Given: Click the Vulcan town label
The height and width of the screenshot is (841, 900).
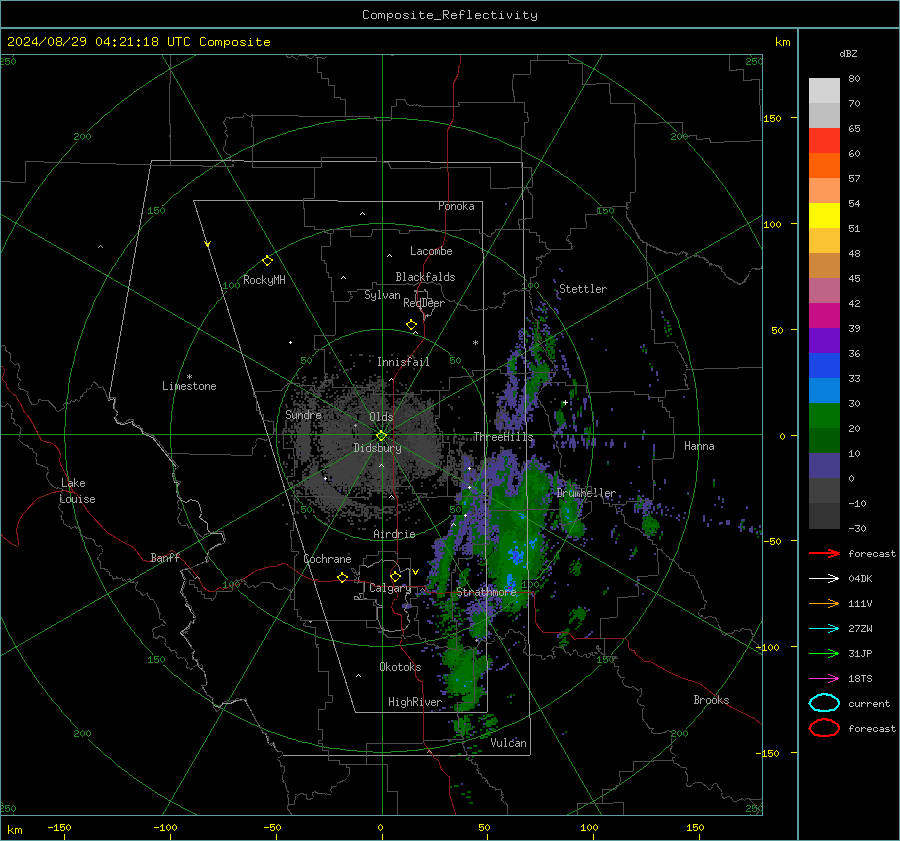Looking at the screenshot, I should pyautogui.click(x=508, y=743).
